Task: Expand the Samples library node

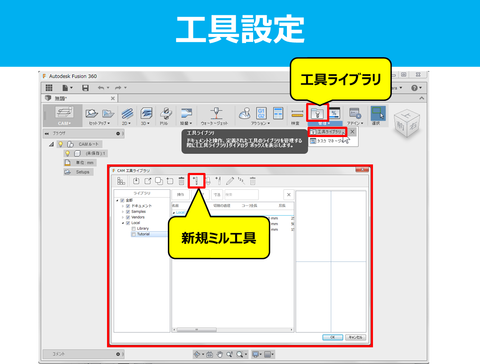Action: click(x=123, y=212)
